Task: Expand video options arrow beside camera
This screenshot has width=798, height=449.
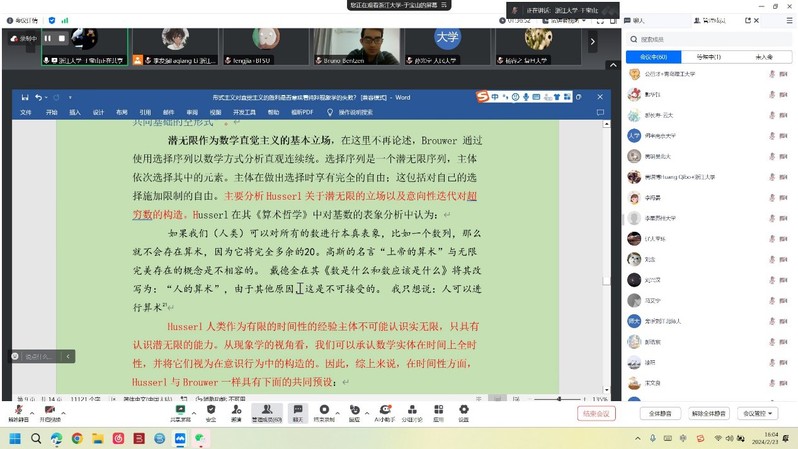Action: click(64, 413)
